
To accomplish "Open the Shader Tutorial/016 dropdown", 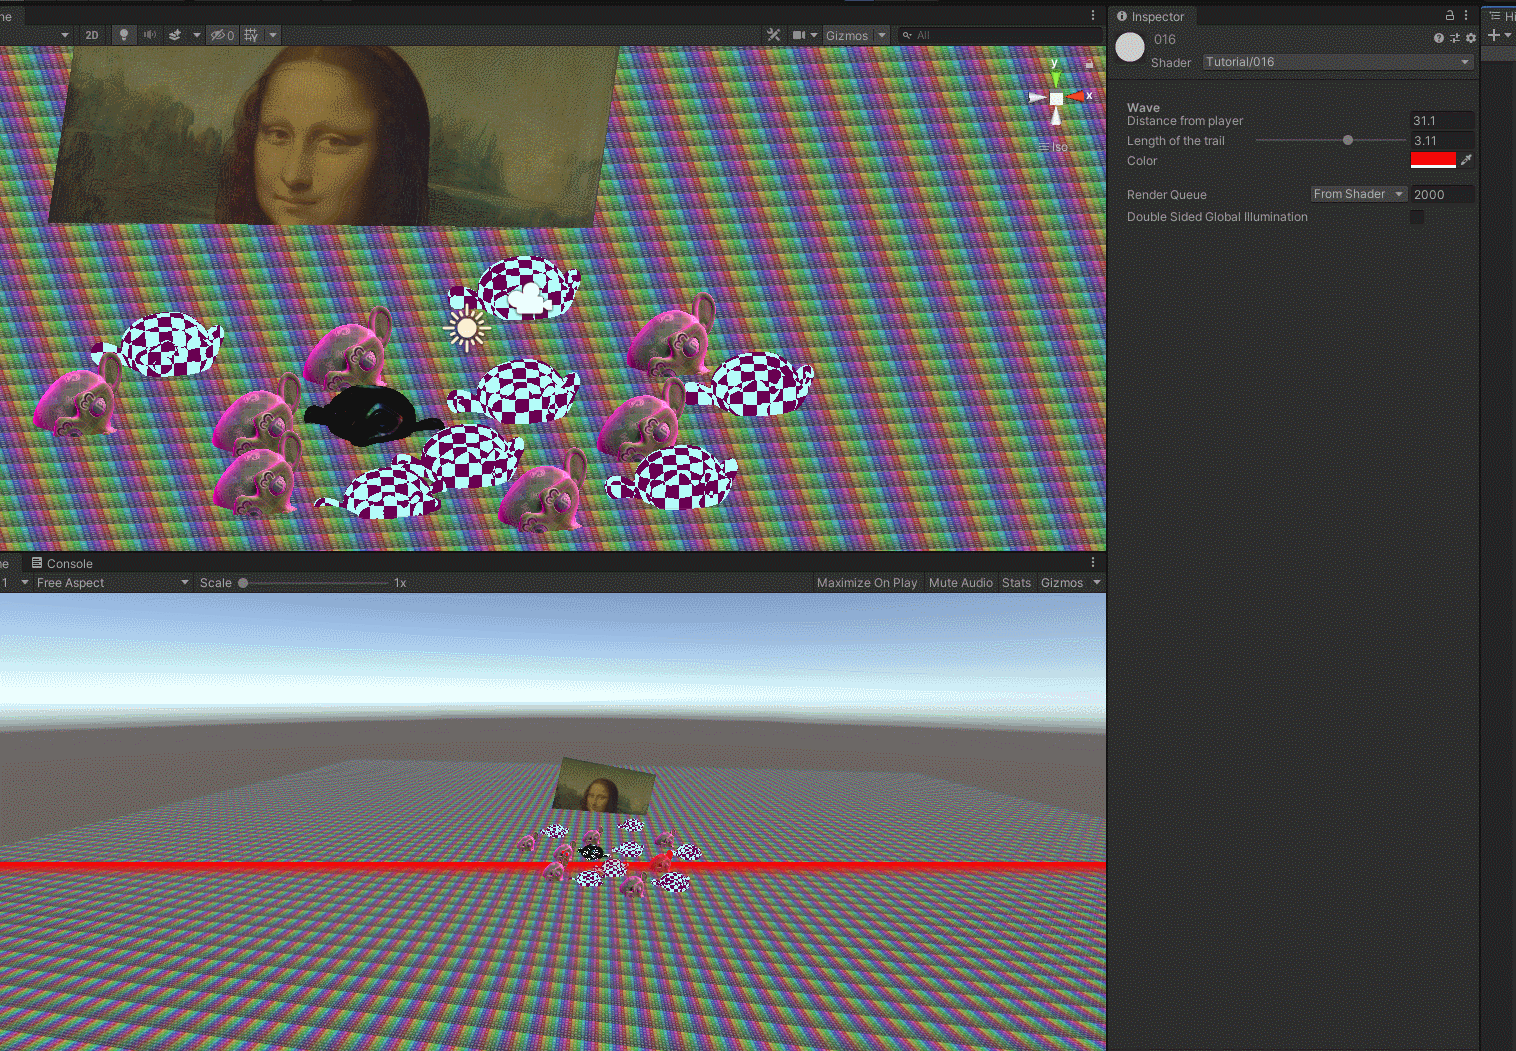I will (1338, 62).
